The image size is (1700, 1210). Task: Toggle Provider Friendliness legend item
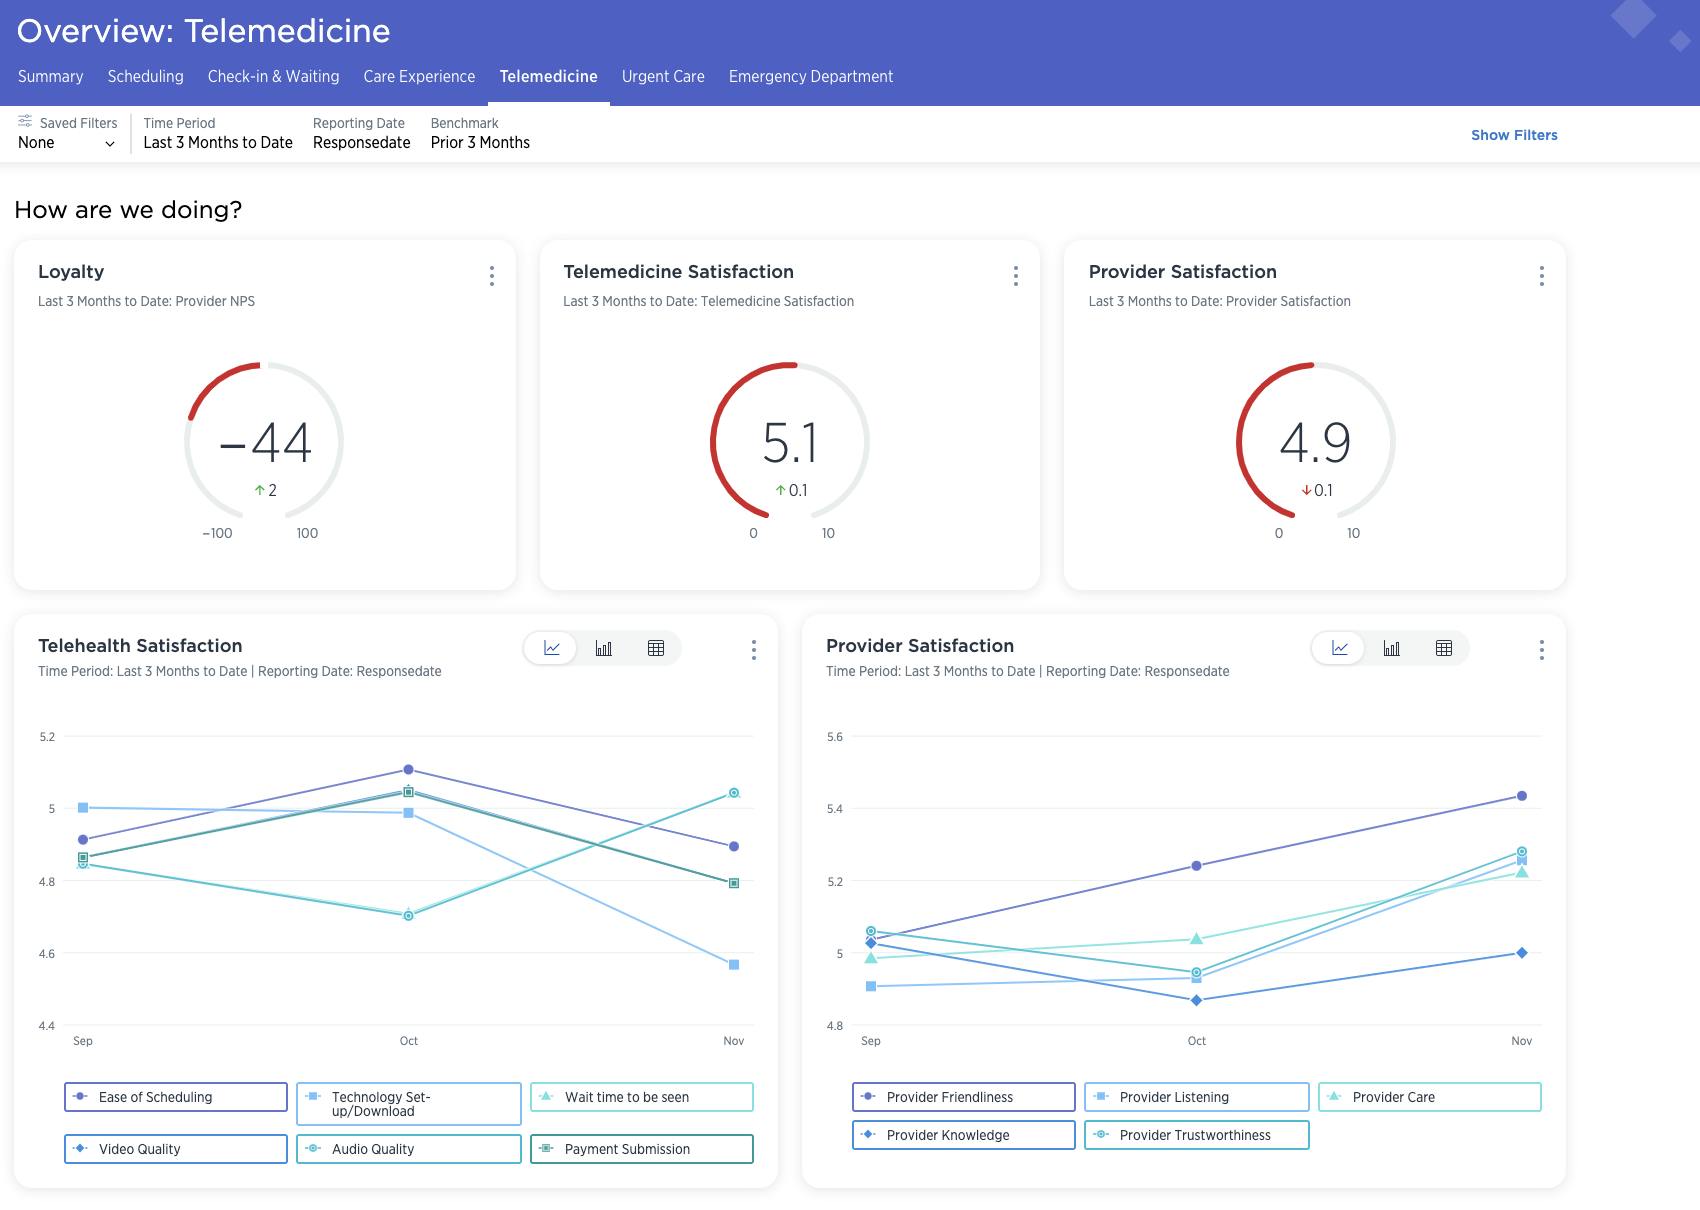click(963, 1097)
